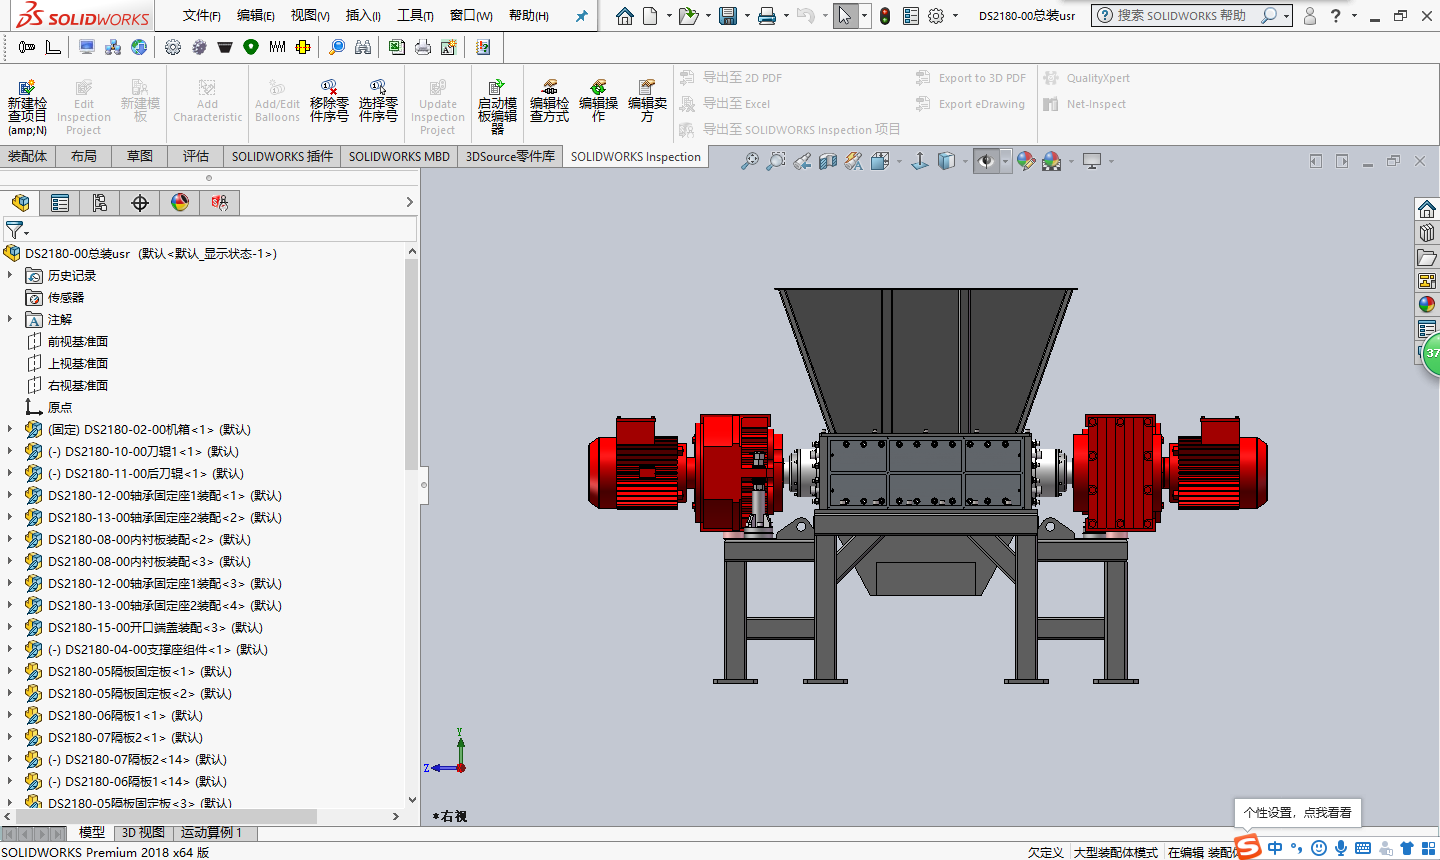Viewport: 1440px width, 860px height.
Task: Toggle the menu bar pin icon
Action: pos(581,16)
